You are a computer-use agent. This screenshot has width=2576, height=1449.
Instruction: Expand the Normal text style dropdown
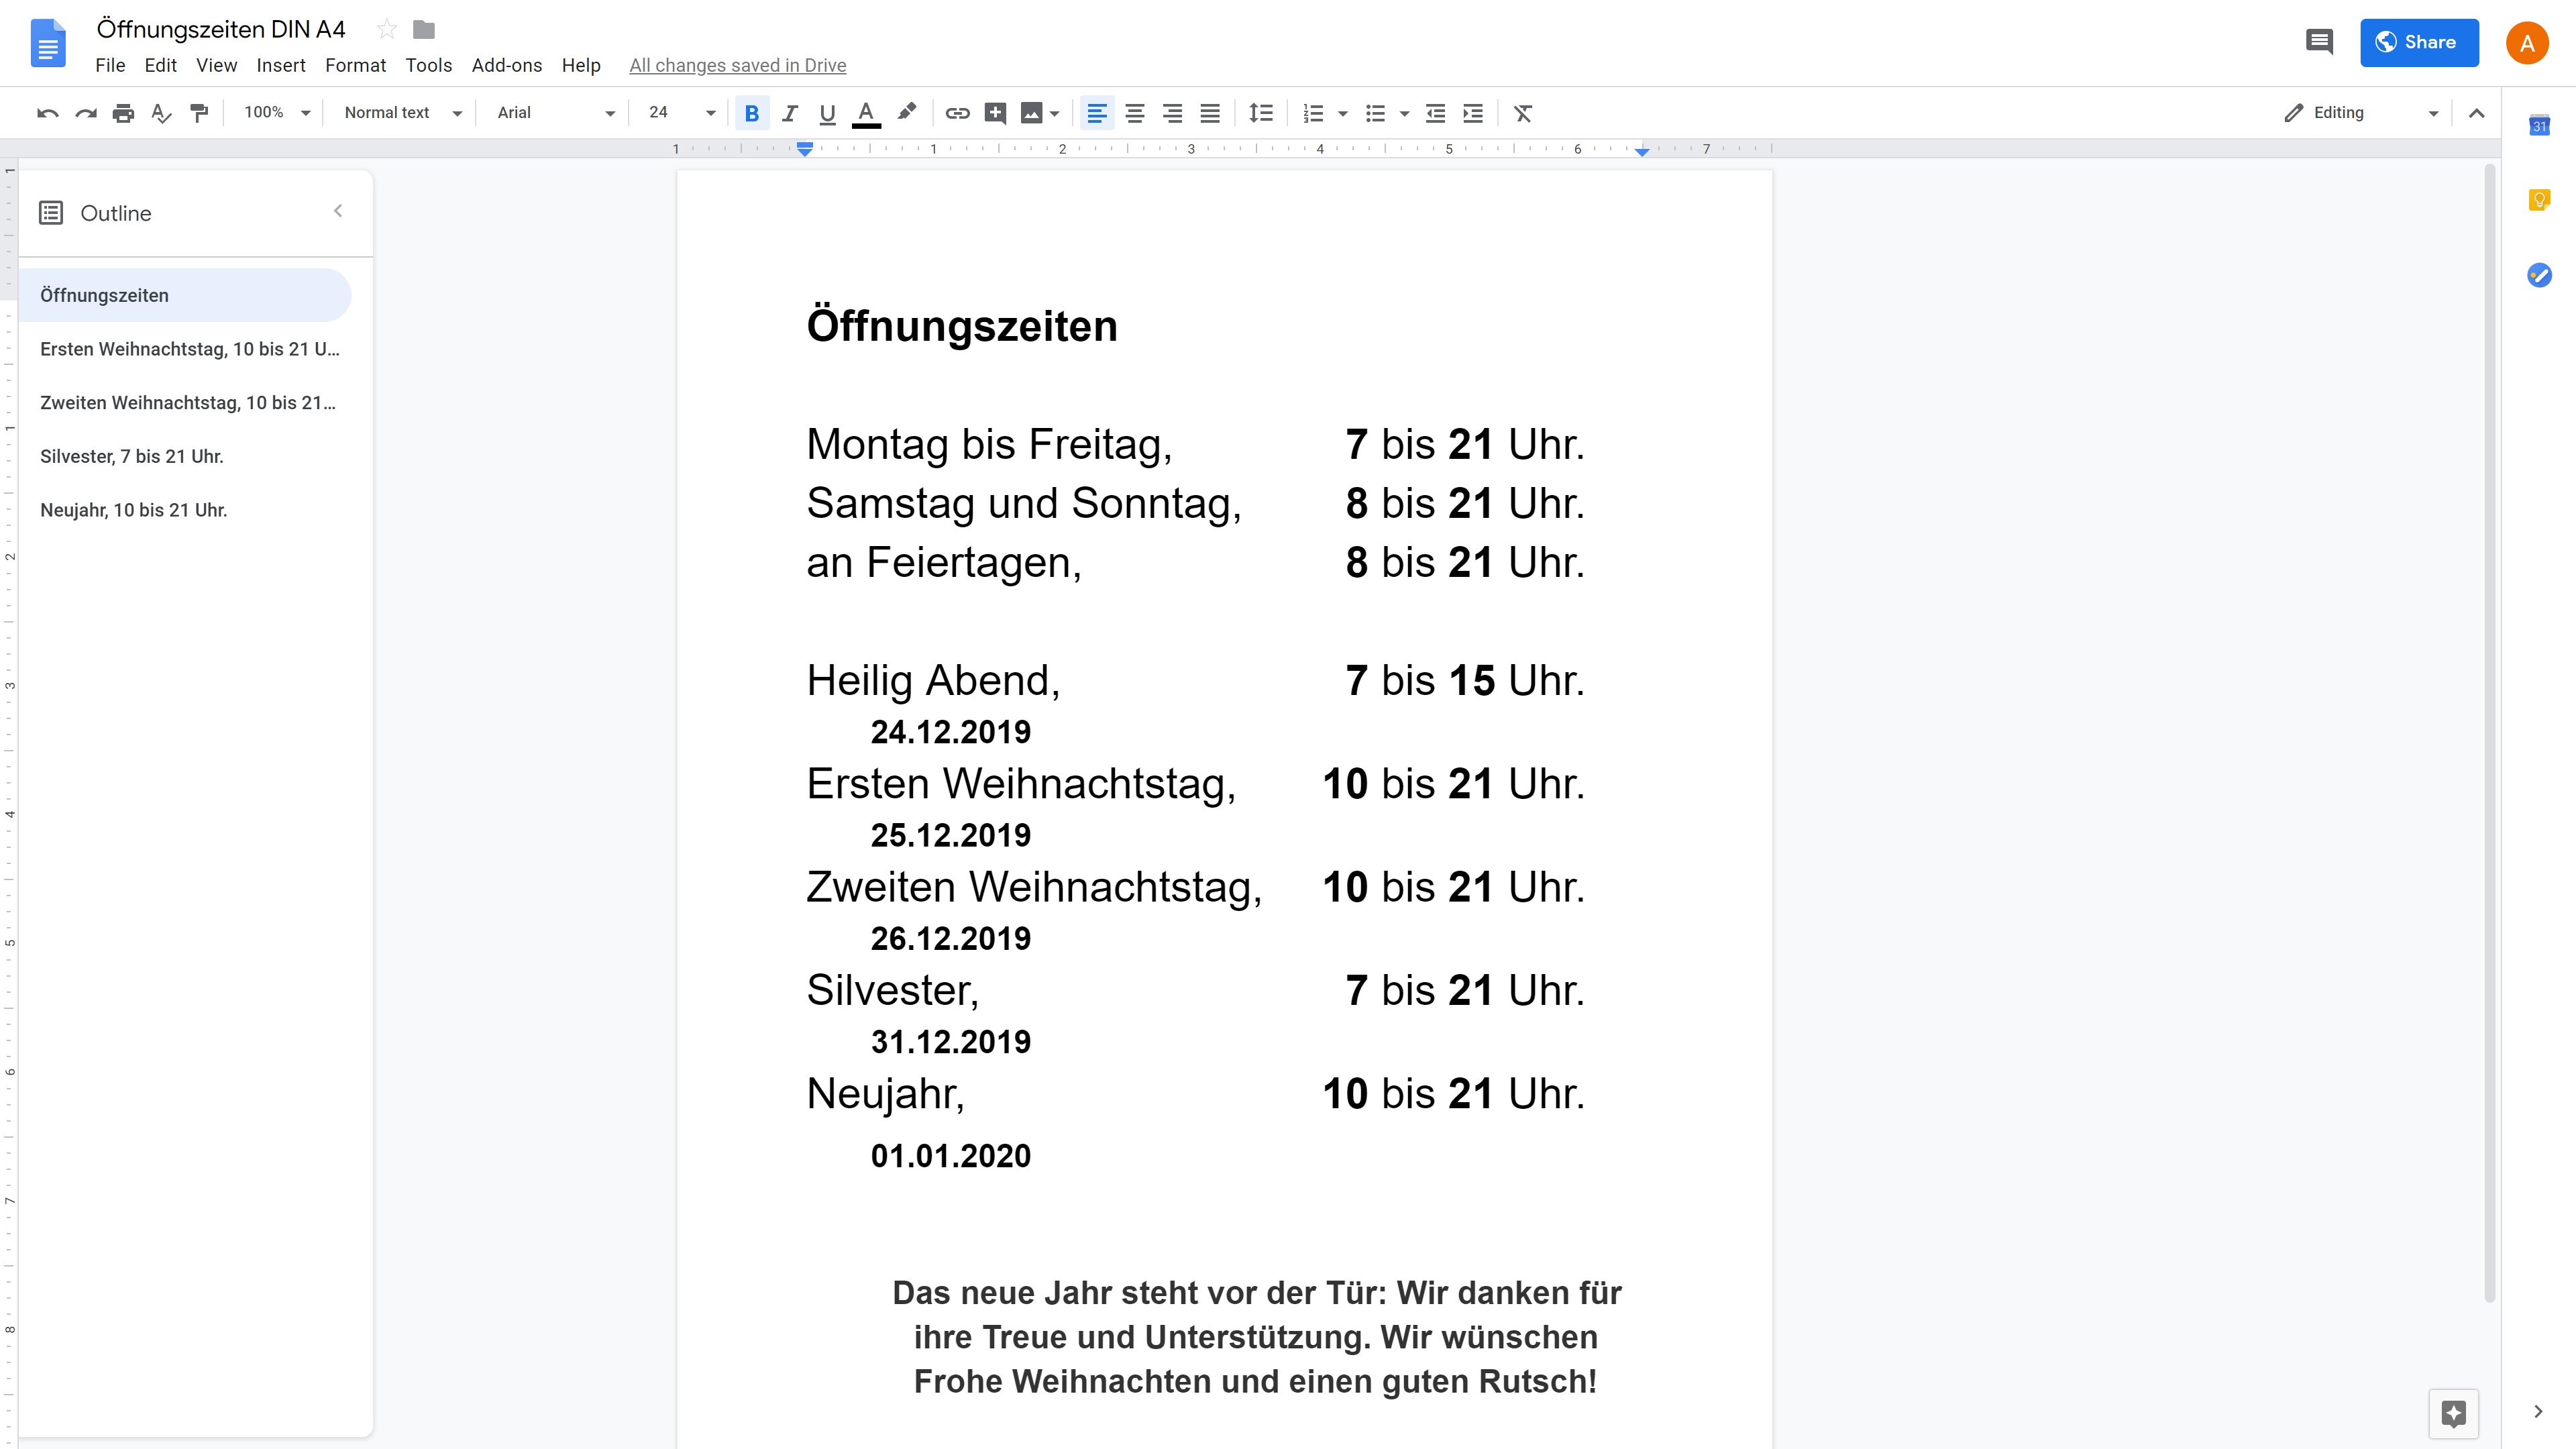click(x=402, y=113)
